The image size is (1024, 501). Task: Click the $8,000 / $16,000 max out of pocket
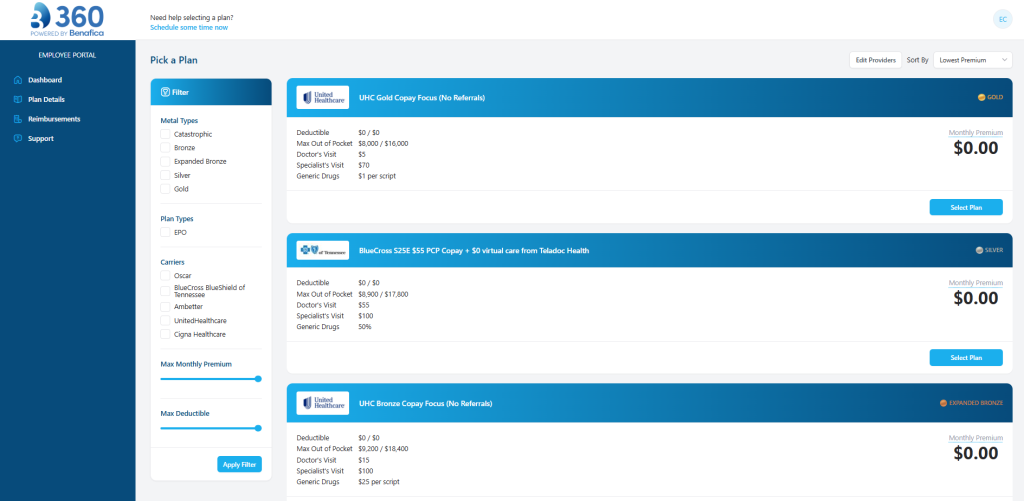(383, 143)
